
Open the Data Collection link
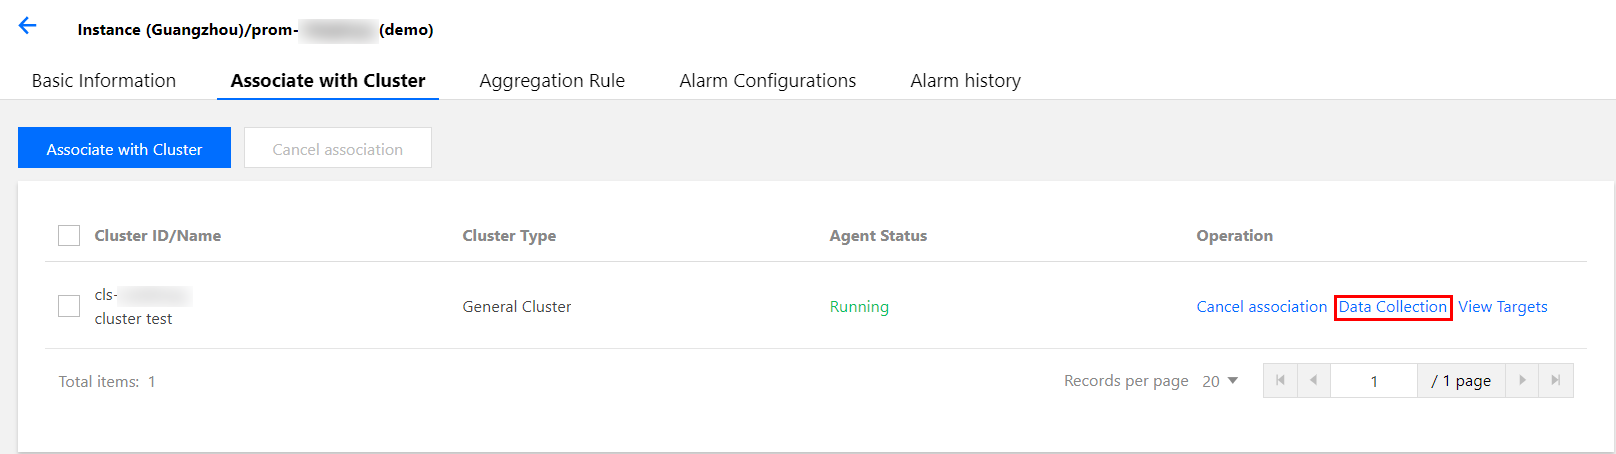point(1392,307)
